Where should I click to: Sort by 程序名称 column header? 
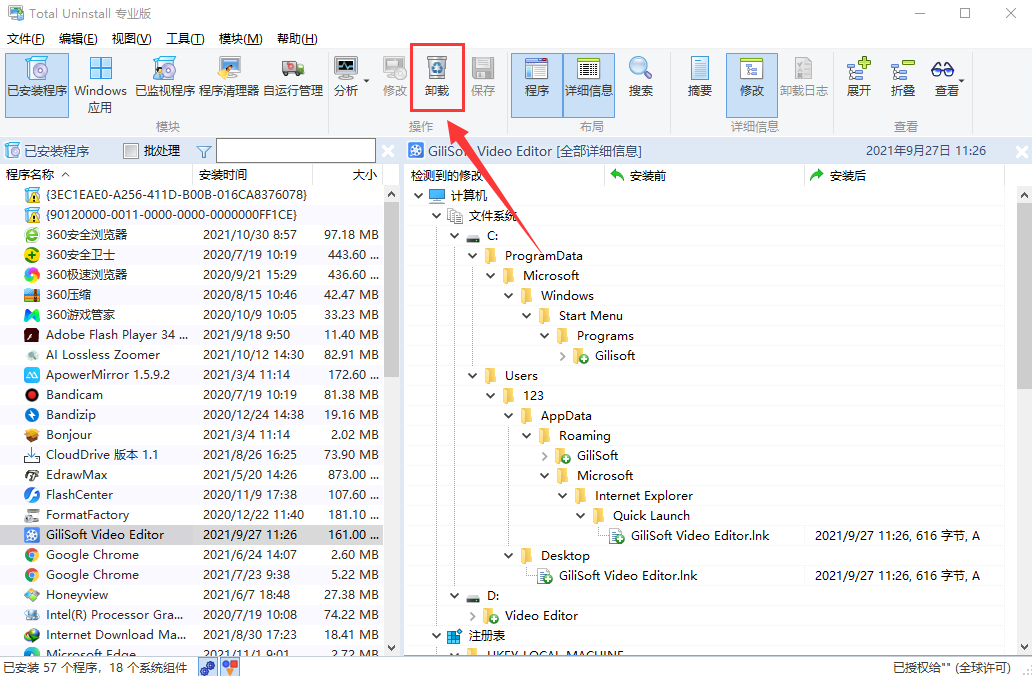(97, 174)
